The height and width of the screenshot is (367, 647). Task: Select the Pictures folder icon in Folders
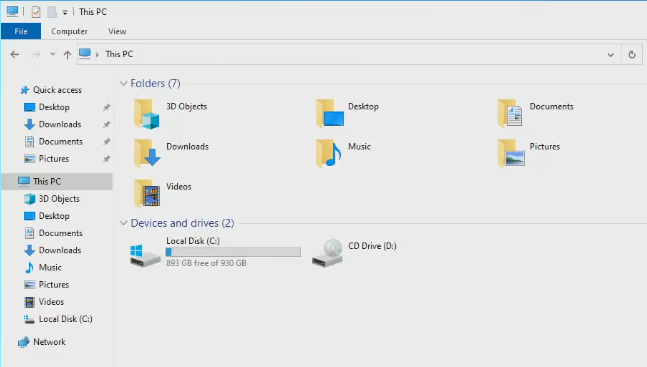pos(511,153)
